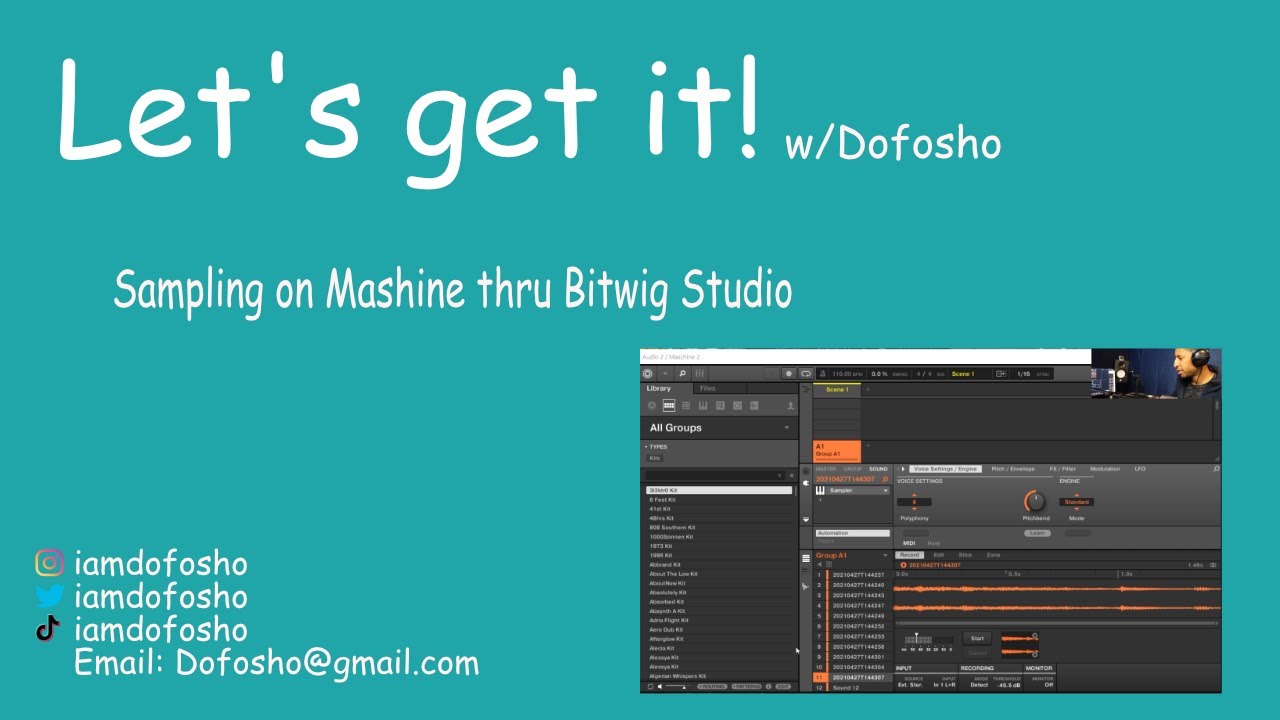Screen dimensions: 1280x720
Task: Switch to the Library tab
Action: [659, 389]
